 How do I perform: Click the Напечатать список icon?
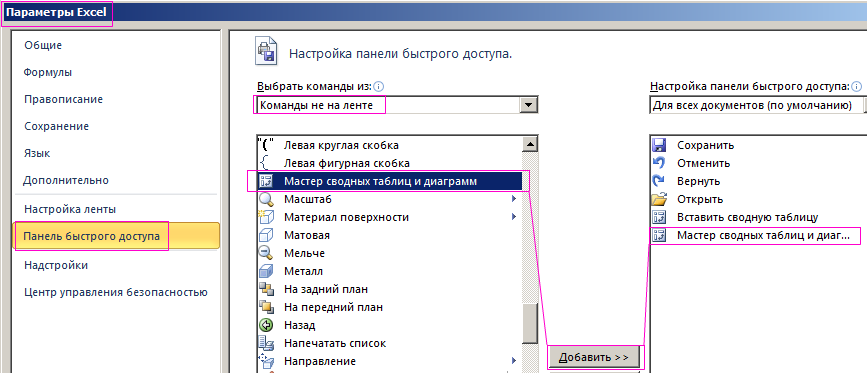[x=266, y=343]
